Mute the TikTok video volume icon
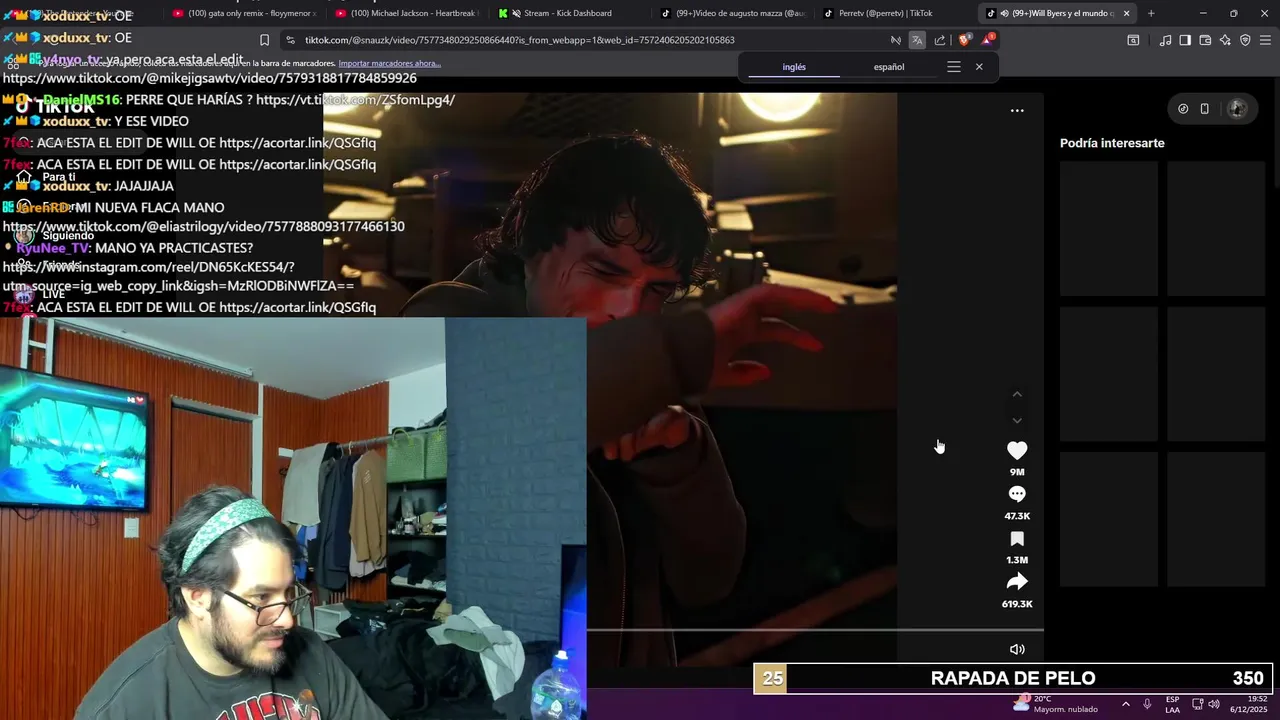The height and width of the screenshot is (720, 1280). (1017, 649)
